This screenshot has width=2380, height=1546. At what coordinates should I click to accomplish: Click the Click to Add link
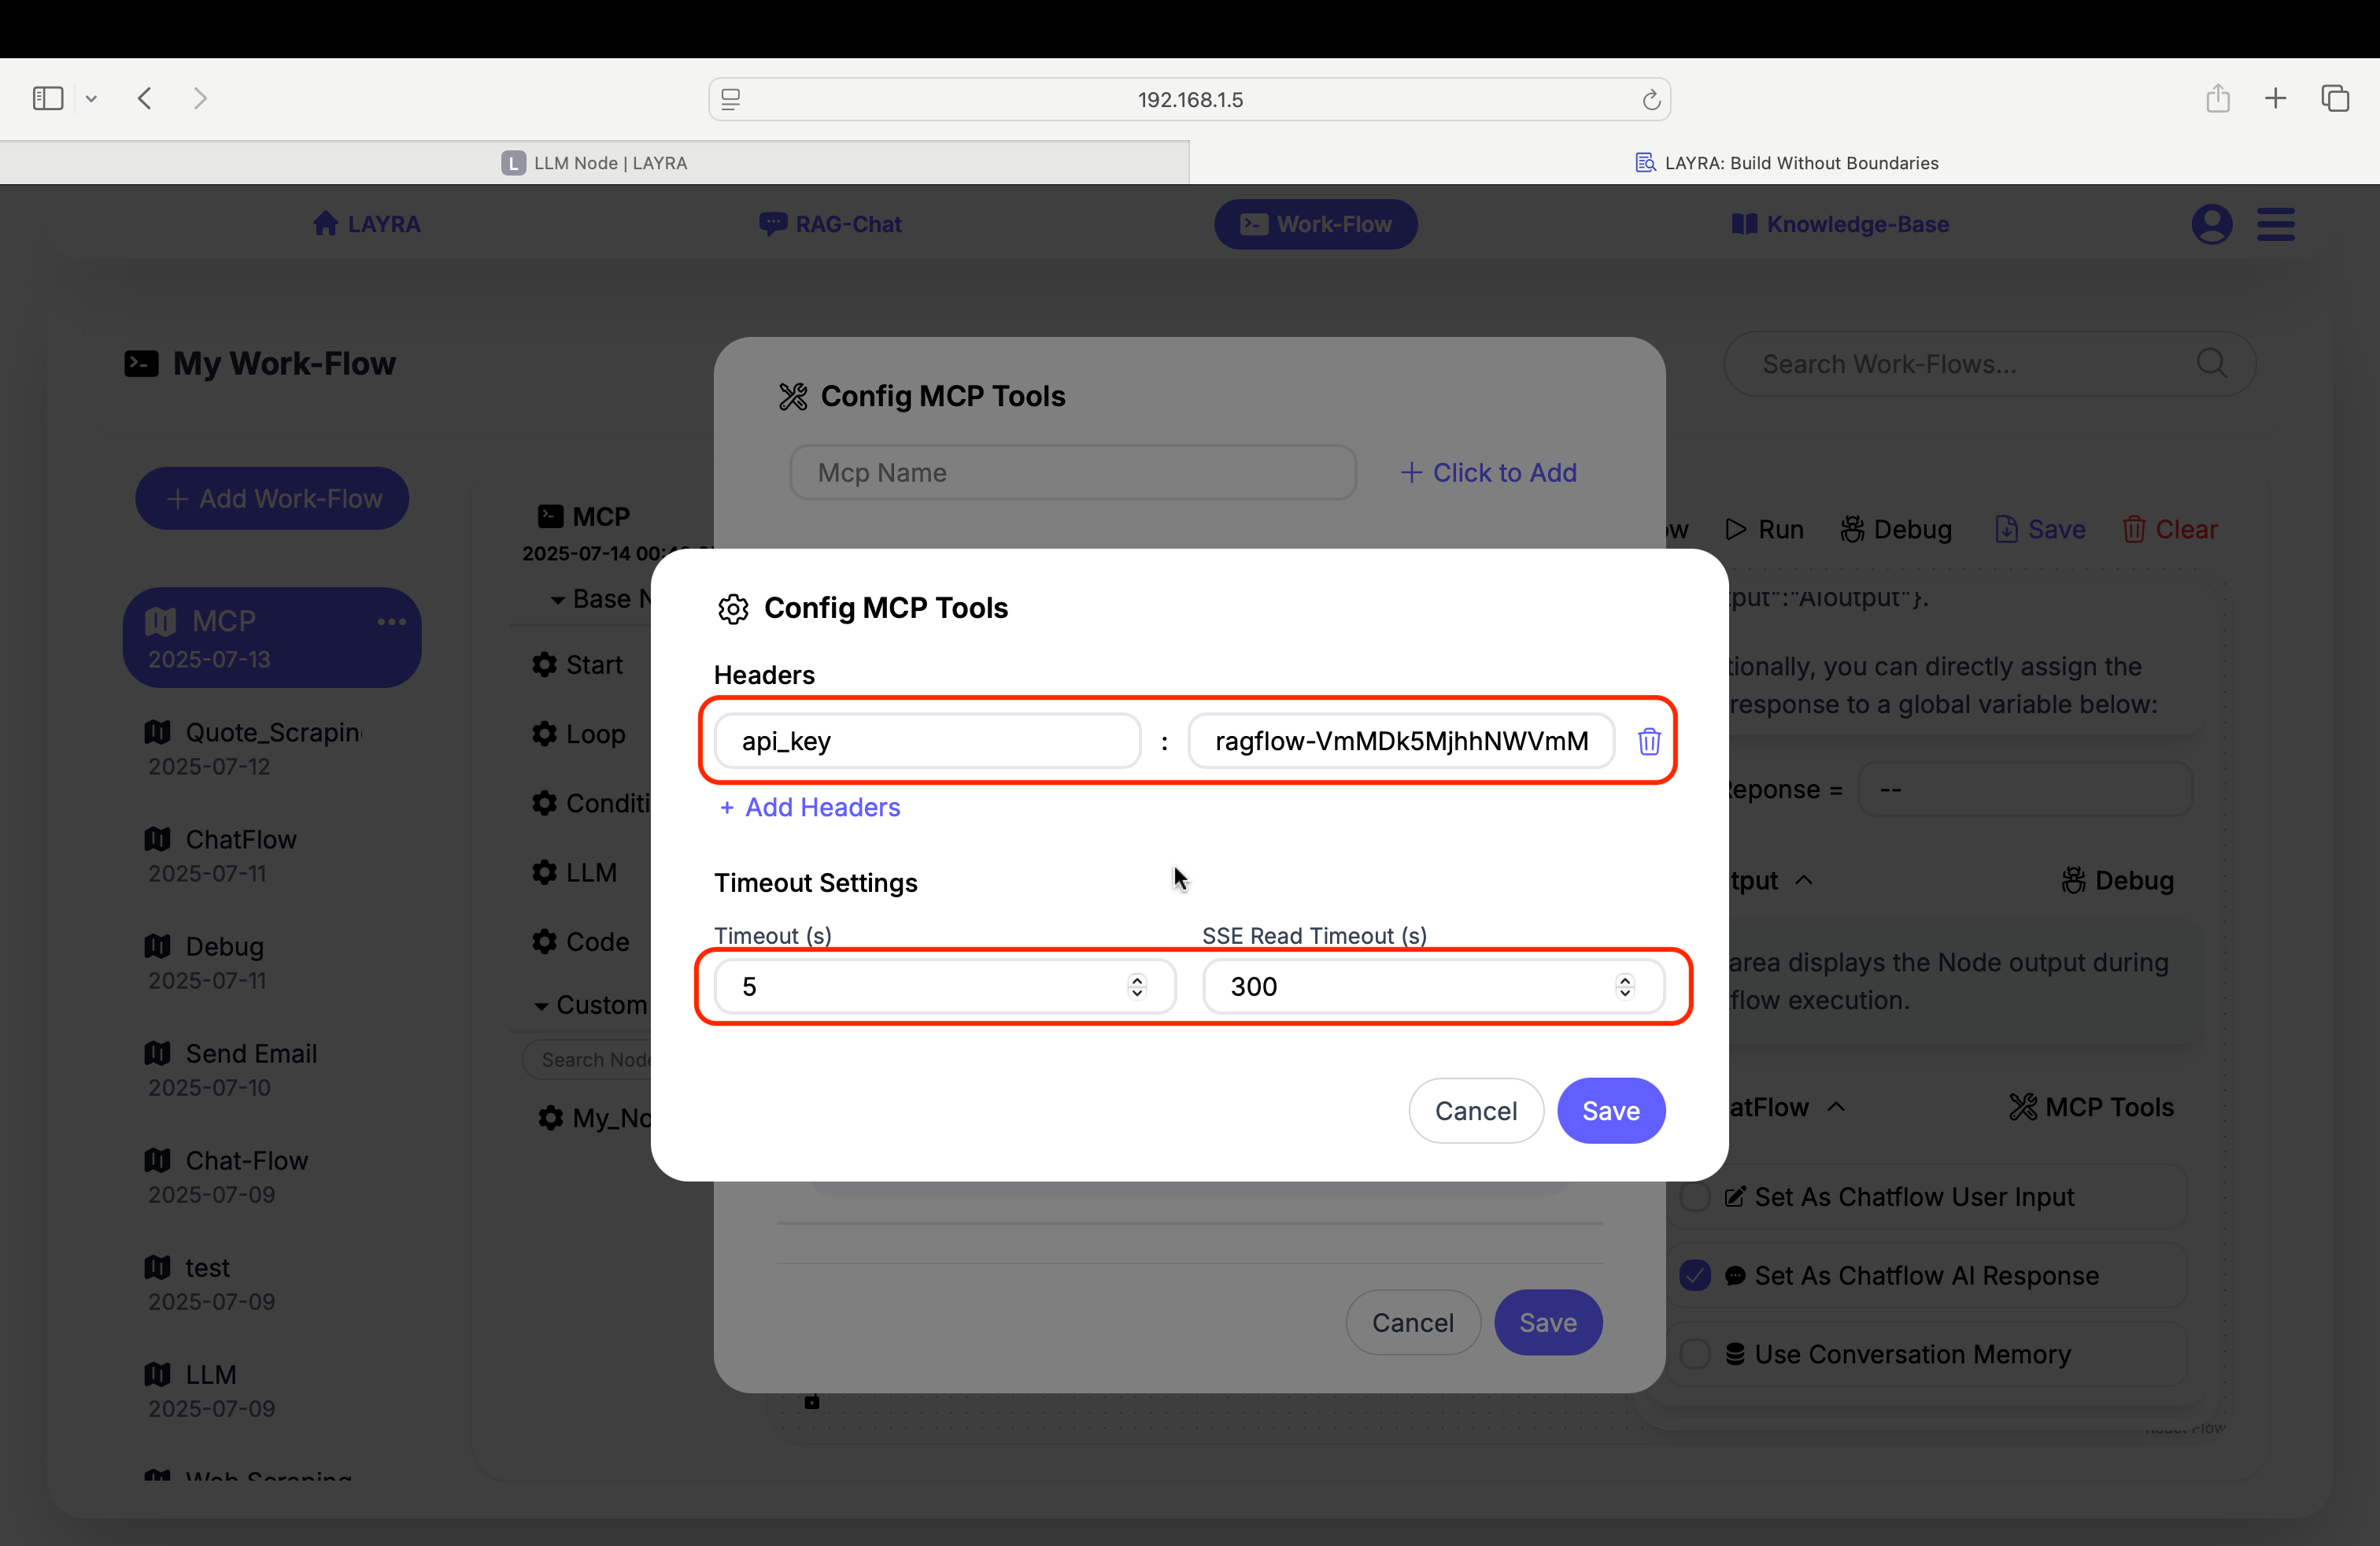coord(1489,473)
